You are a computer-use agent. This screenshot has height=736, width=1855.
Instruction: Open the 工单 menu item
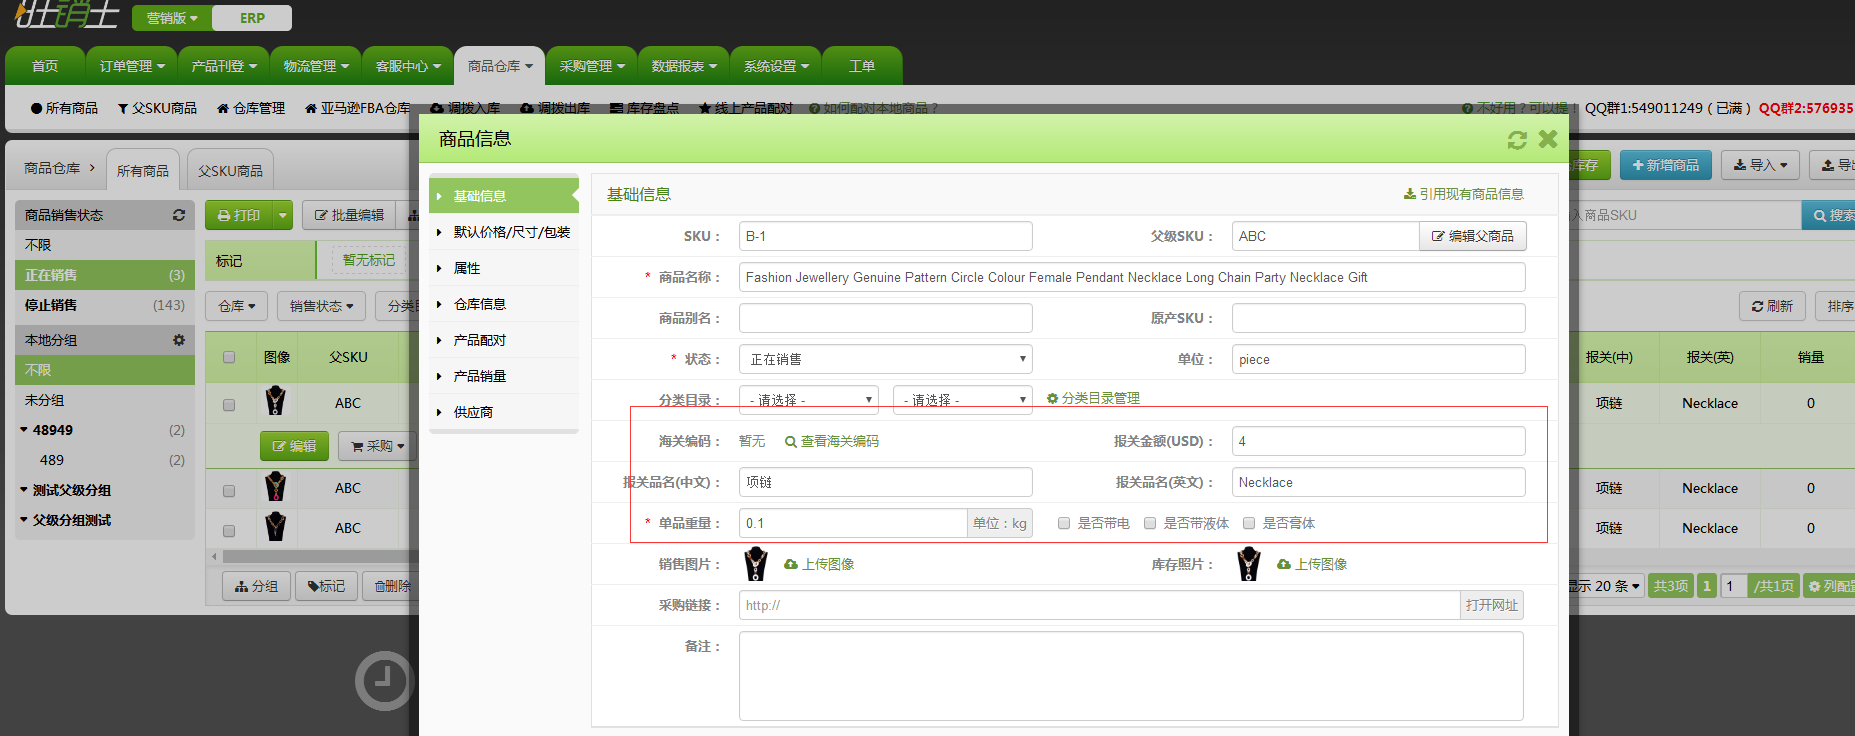click(x=862, y=66)
